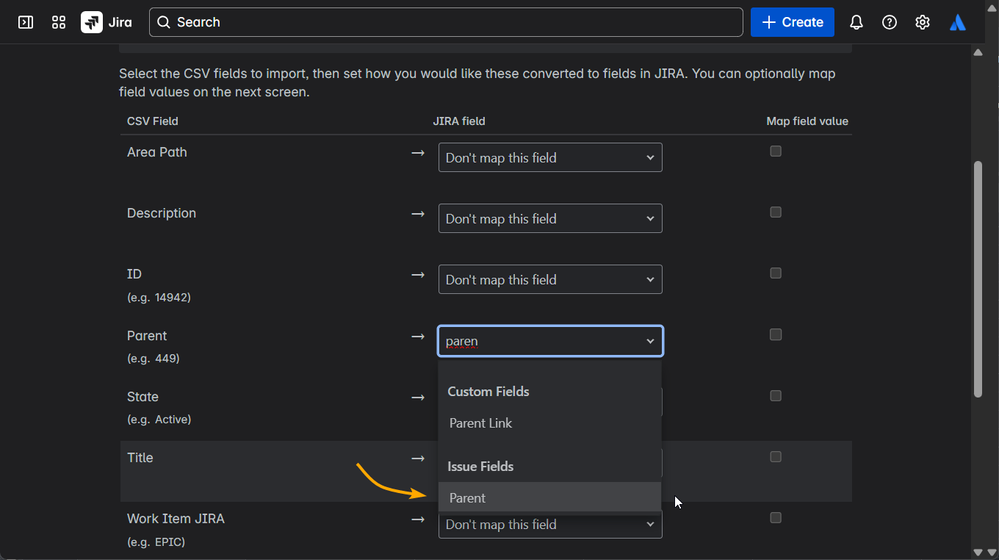
Task: Check Map field value for Parent
Action: click(775, 334)
